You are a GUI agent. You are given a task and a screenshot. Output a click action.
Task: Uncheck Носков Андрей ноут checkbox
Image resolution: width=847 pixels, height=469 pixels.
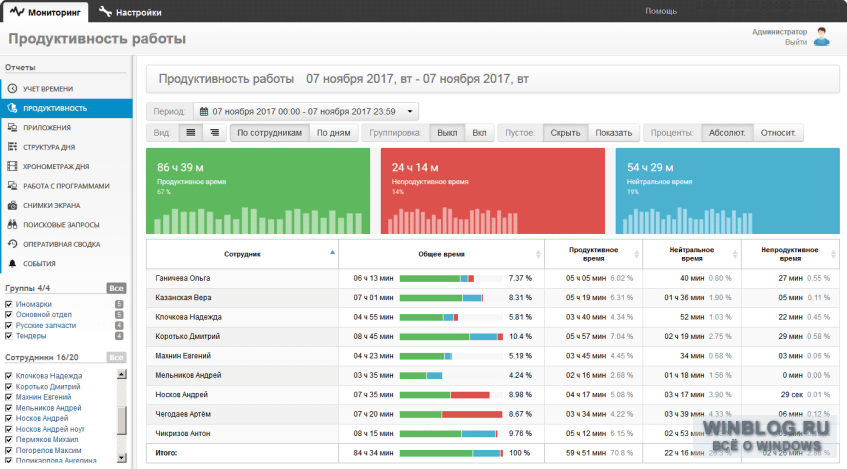pyautogui.click(x=9, y=429)
